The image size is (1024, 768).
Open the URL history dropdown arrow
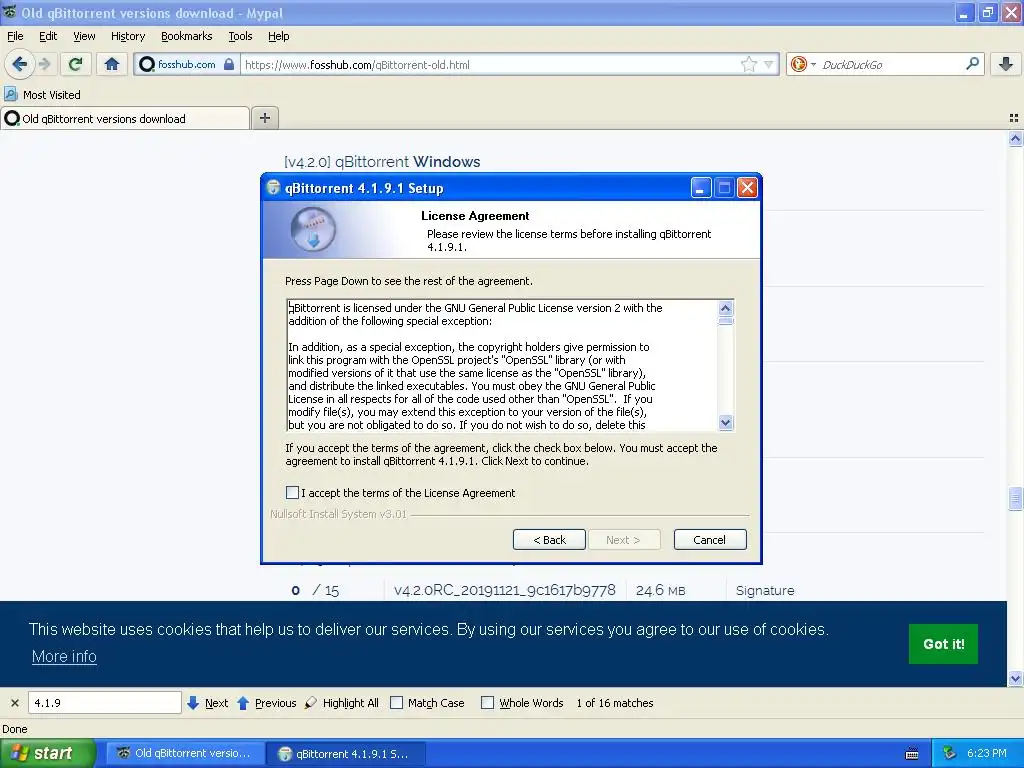[x=769, y=64]
